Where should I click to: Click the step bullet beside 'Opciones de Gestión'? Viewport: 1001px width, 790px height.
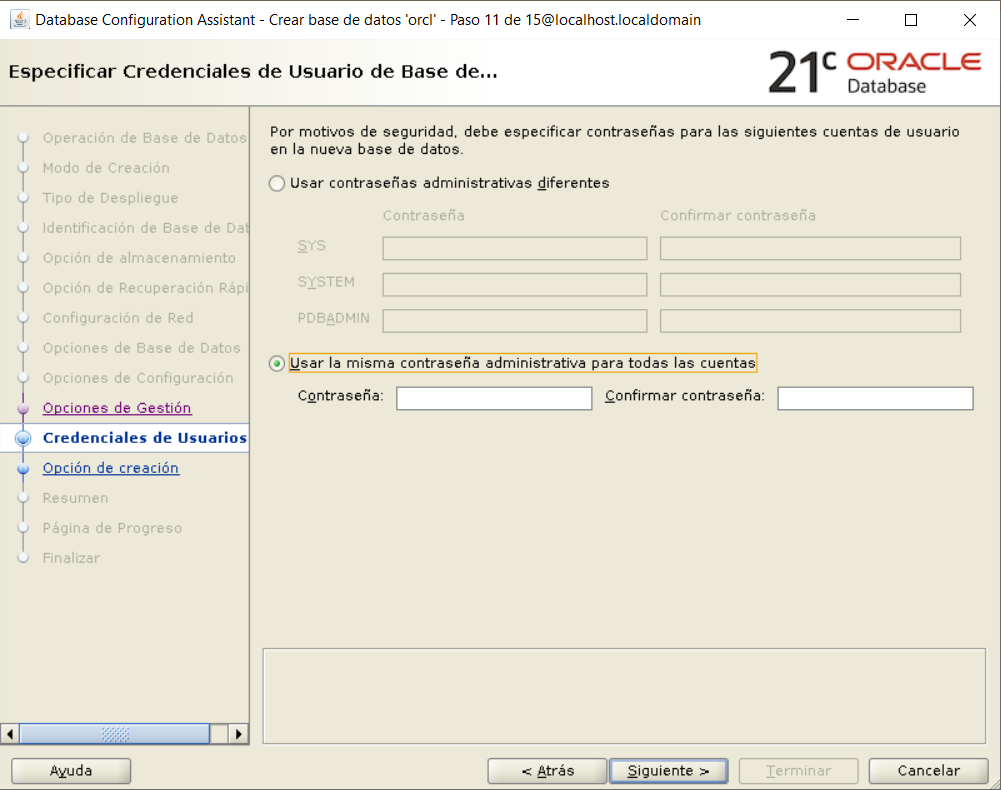(x=23, y=408)
